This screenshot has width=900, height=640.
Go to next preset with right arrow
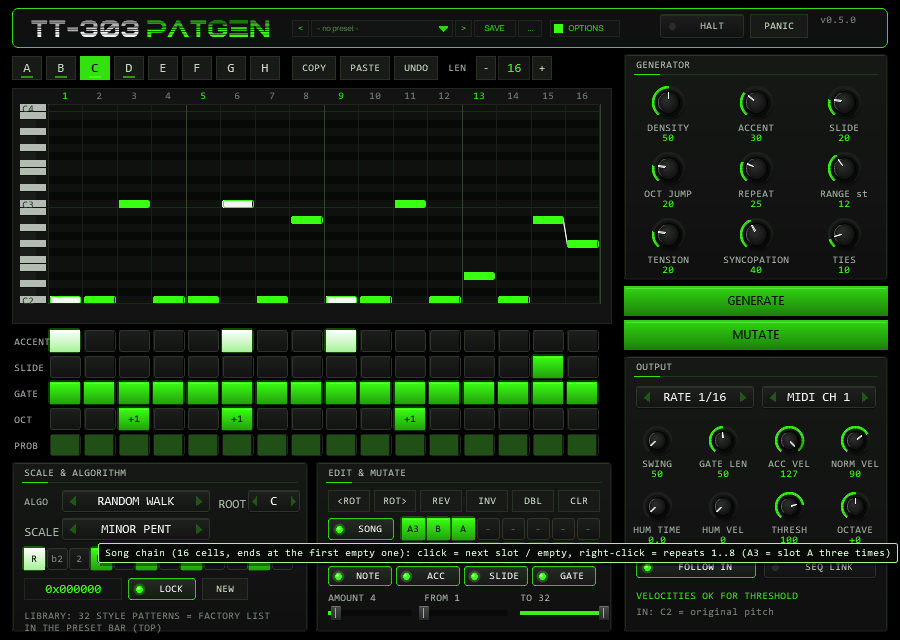point(463,28)
